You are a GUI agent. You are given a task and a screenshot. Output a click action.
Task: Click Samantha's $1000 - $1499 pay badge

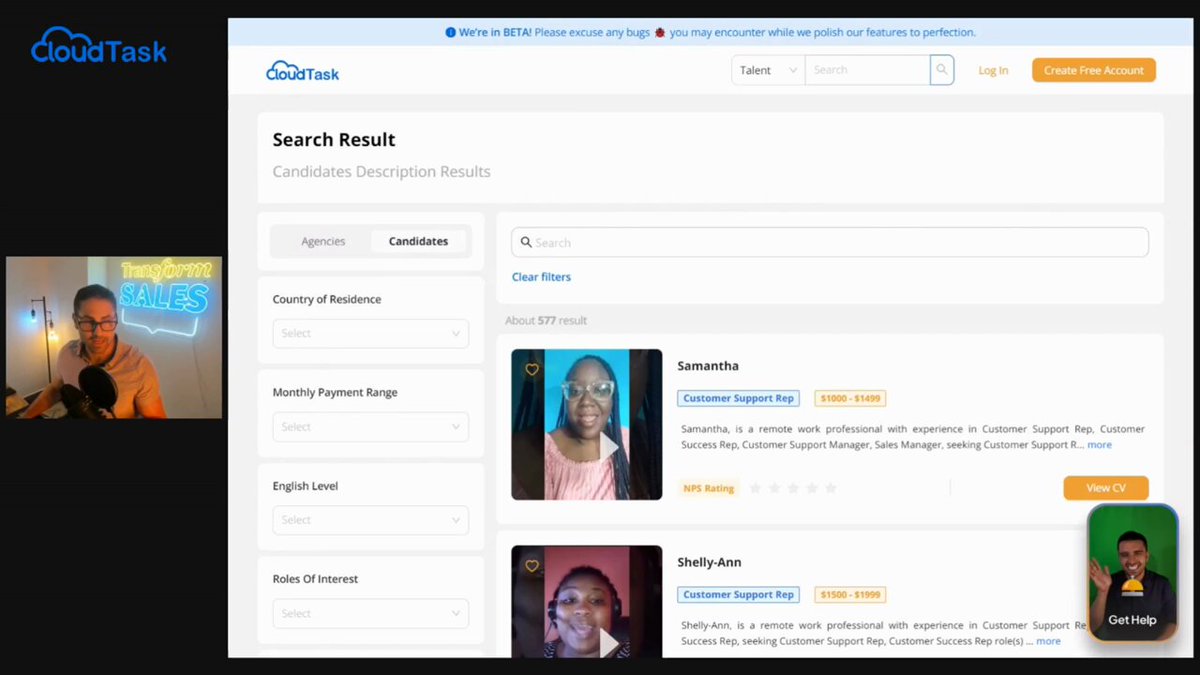(850, 398)
